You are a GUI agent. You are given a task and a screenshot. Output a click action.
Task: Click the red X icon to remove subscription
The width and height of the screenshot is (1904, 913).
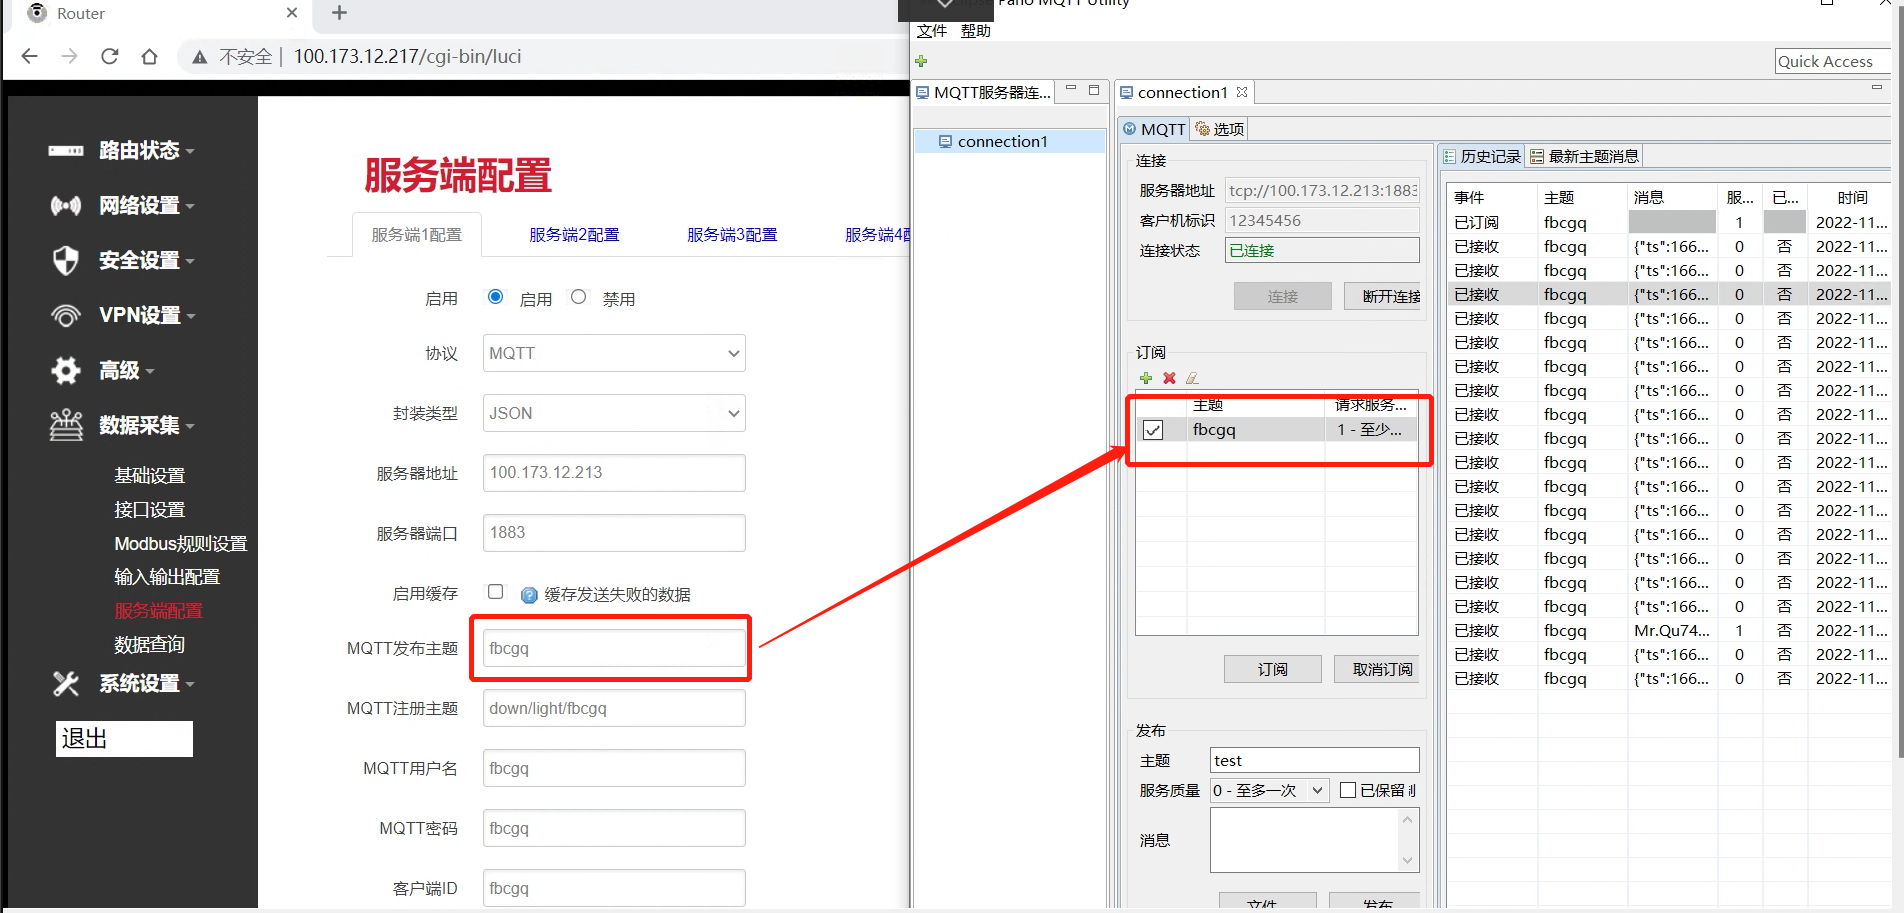point(1169,378)
